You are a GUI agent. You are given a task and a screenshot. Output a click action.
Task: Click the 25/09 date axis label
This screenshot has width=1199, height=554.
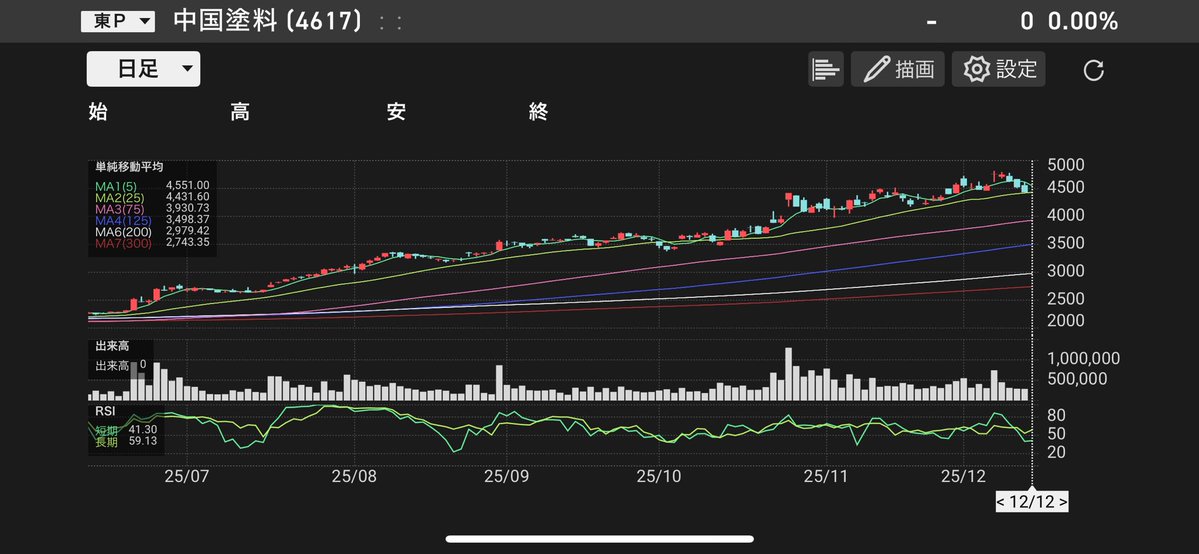506,475
